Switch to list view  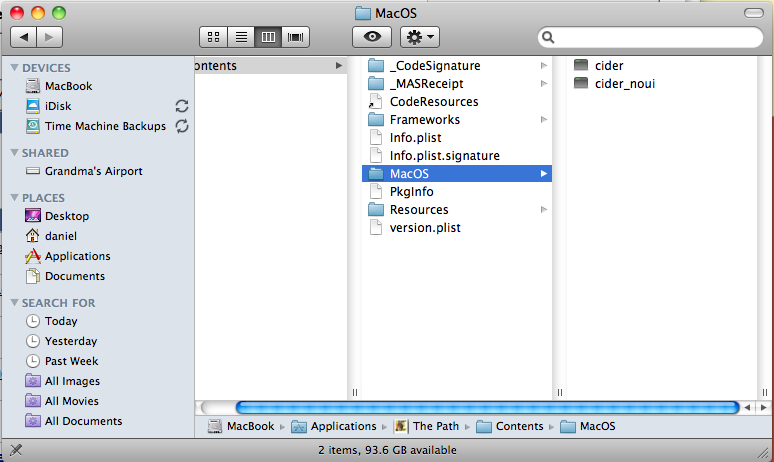pyautogui.click(x=241, y=37)
